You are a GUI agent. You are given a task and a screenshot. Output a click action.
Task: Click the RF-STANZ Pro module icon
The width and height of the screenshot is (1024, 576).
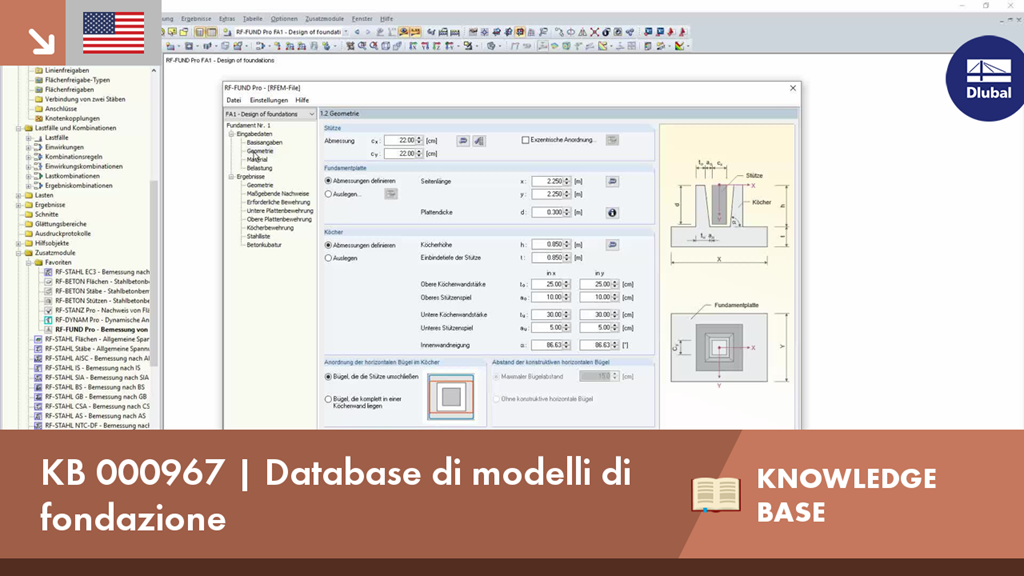coord(48,310)
